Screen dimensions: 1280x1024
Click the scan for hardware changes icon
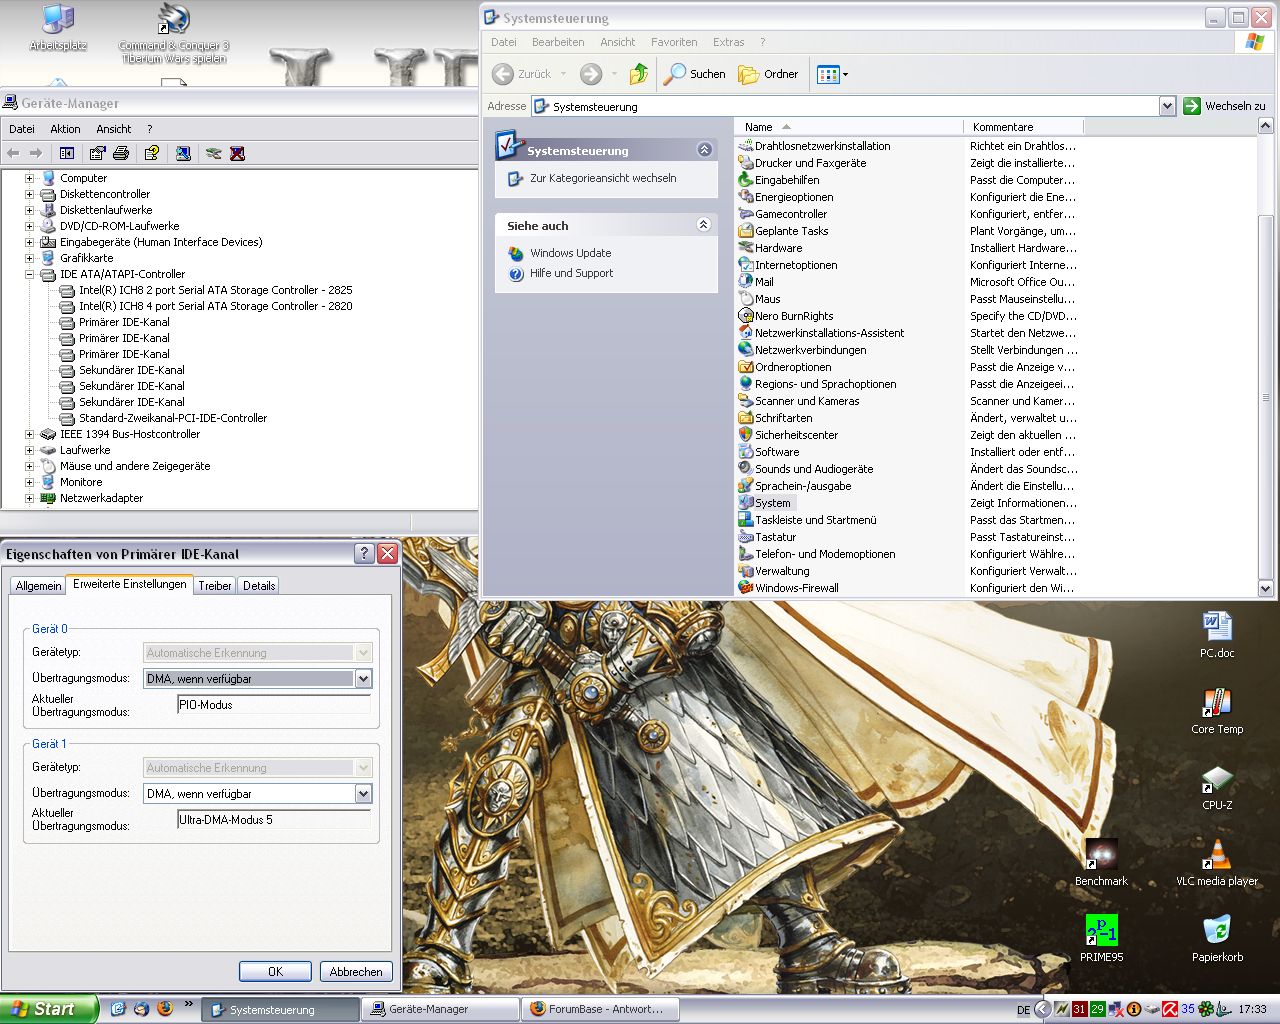point(183,153)
